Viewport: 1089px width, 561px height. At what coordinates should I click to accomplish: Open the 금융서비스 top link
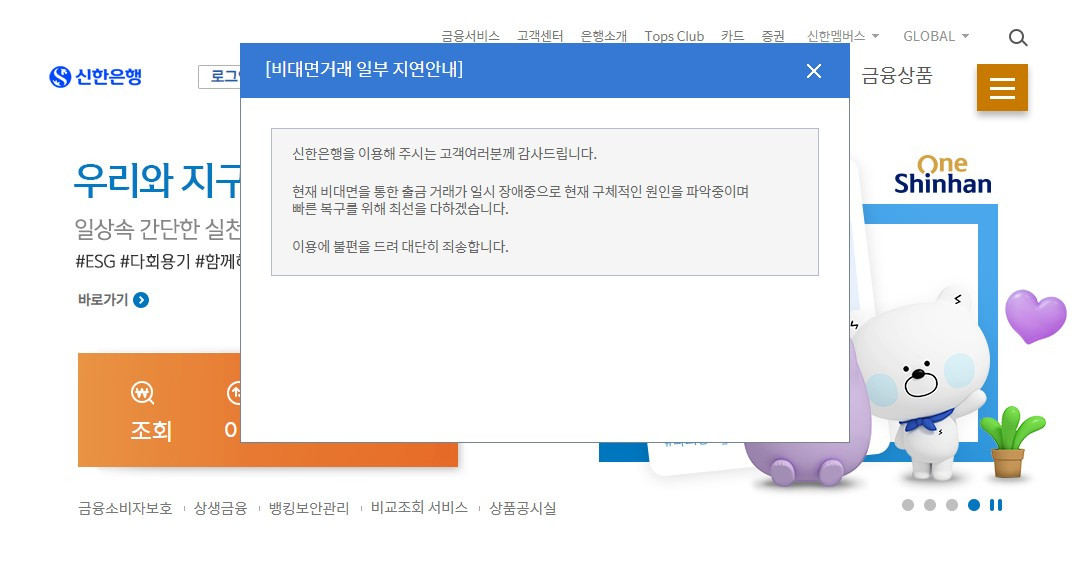(x=470, y=36)
